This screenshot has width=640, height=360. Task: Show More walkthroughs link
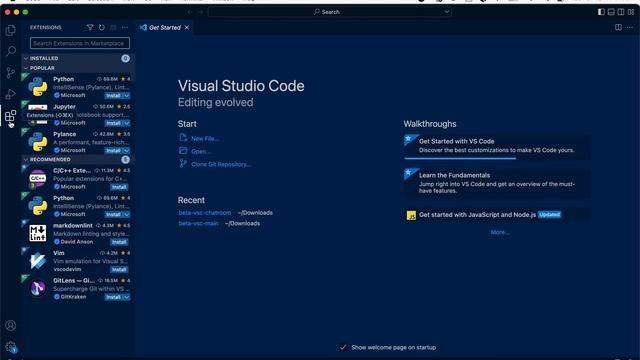coord(500,232)
